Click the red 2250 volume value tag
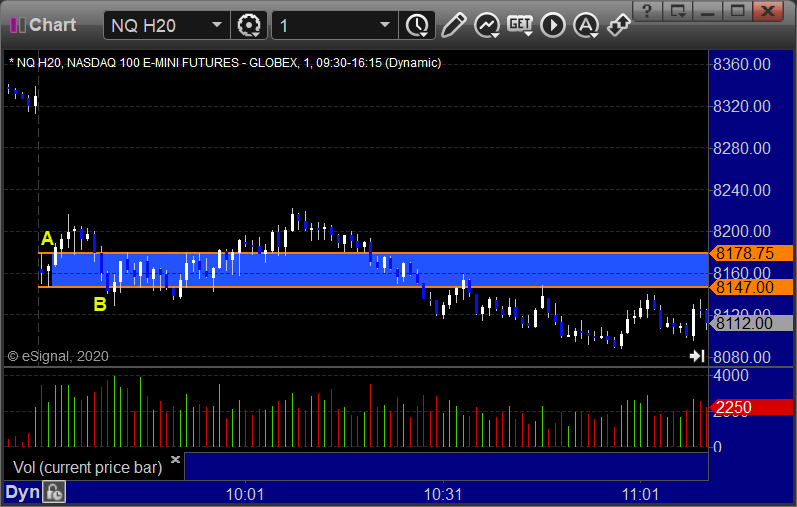 point(751,407)
